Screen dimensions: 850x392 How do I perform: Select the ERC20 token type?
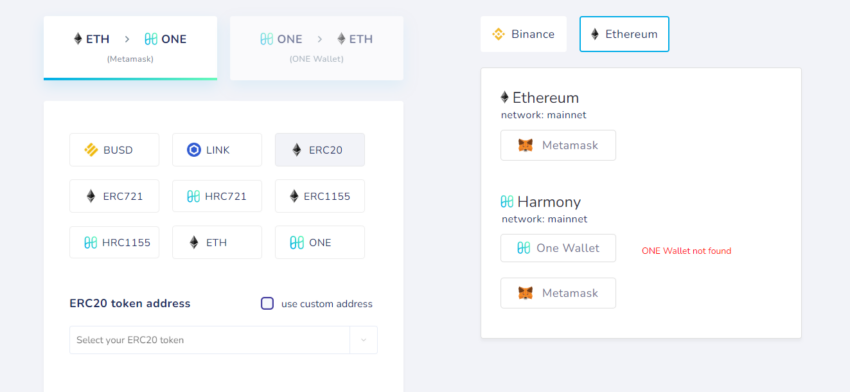[320, 150]
